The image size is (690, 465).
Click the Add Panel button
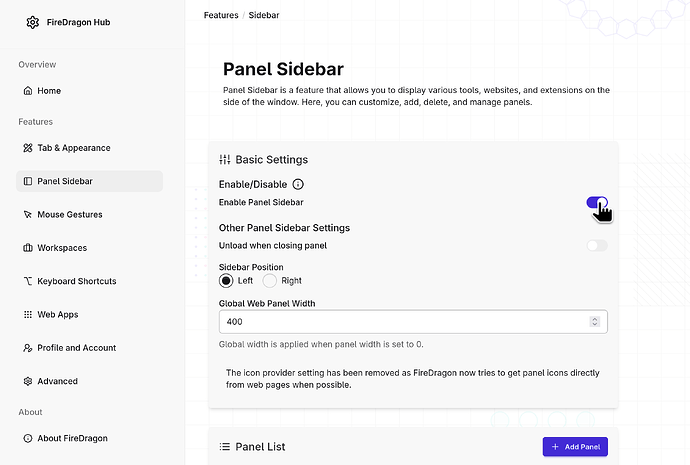coord(575,447)
